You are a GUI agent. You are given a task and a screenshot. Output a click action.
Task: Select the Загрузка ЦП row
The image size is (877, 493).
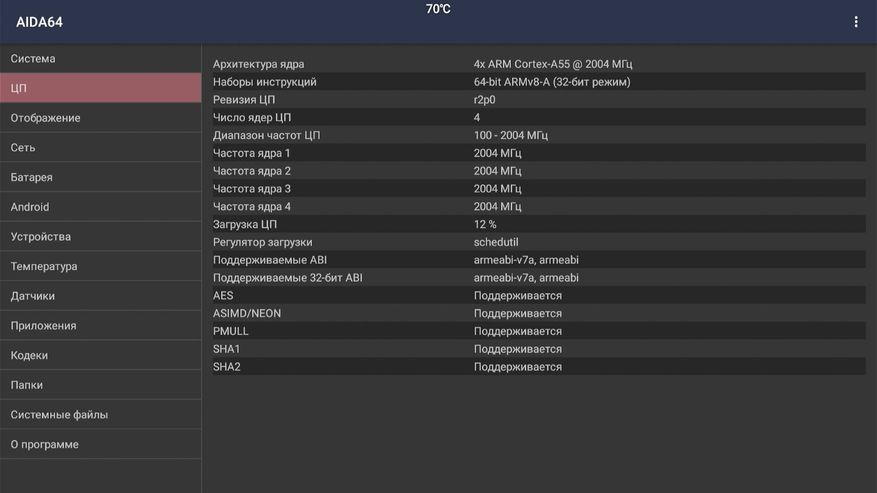pos(538,224)
